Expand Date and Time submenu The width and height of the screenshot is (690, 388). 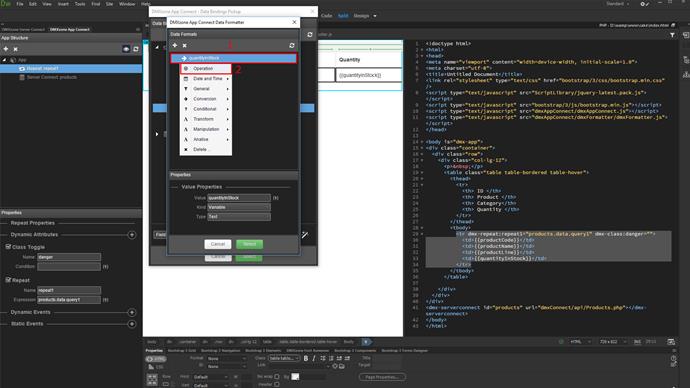(206, 79)
